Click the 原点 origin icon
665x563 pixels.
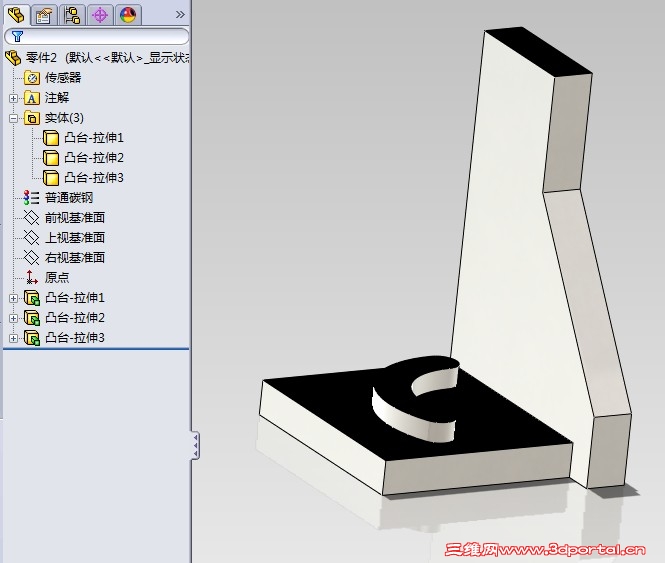point(32,277)
